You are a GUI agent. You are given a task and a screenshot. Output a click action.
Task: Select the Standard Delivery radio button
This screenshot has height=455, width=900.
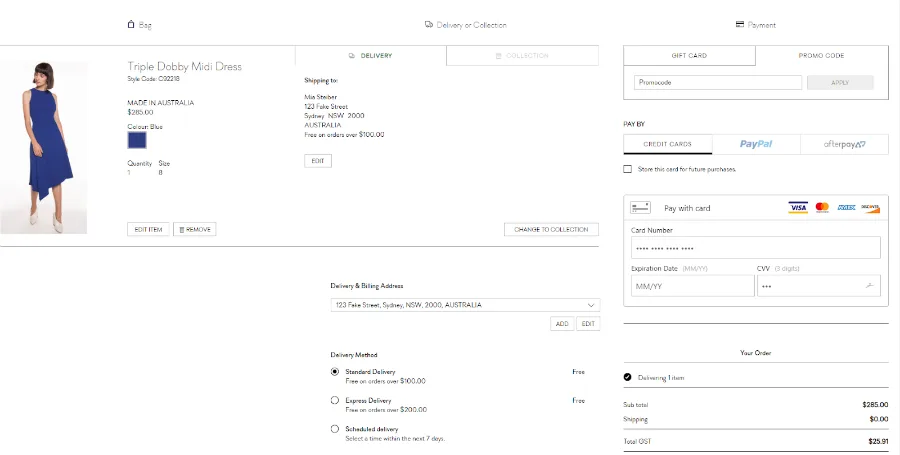(x=335, y=372)
